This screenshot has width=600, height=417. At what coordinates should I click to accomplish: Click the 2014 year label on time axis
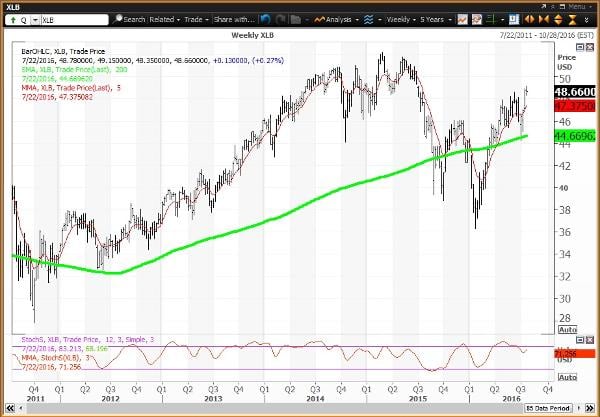[x=315, y=399]
